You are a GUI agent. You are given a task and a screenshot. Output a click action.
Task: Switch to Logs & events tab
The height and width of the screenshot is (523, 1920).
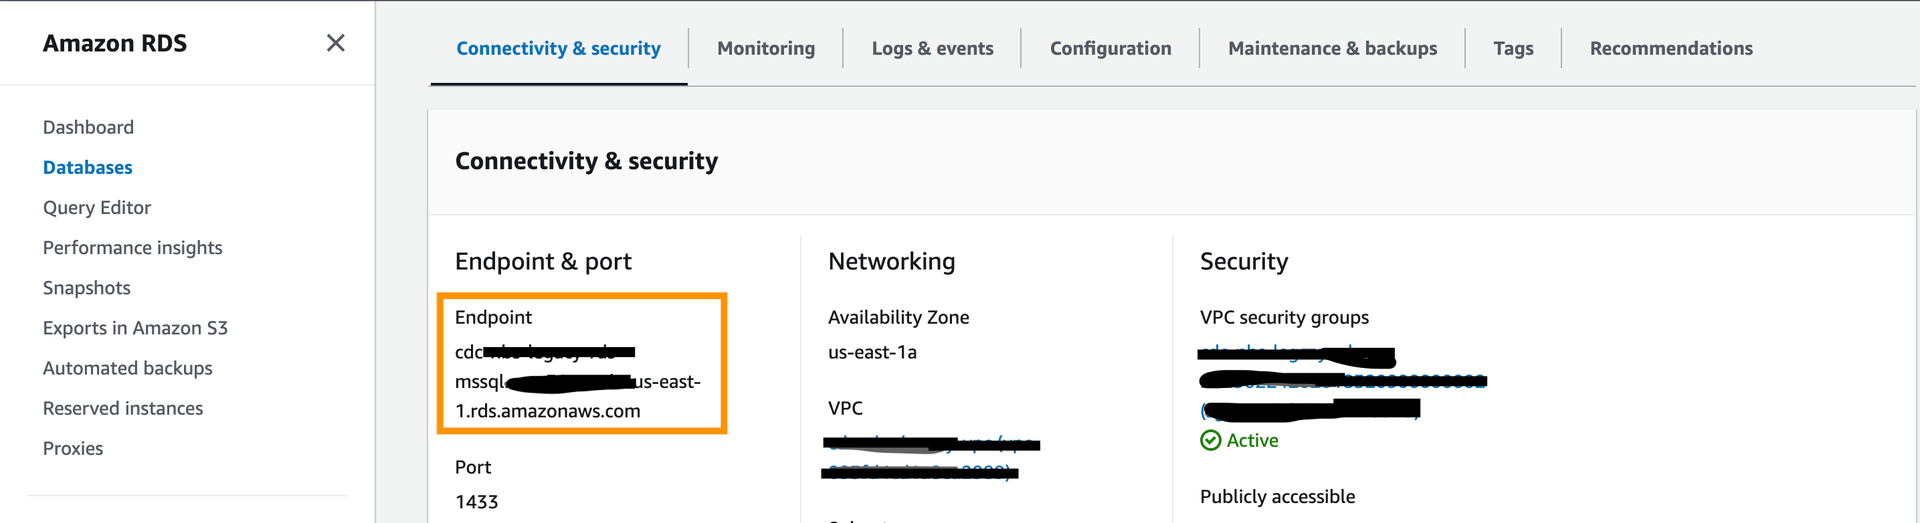932,48
